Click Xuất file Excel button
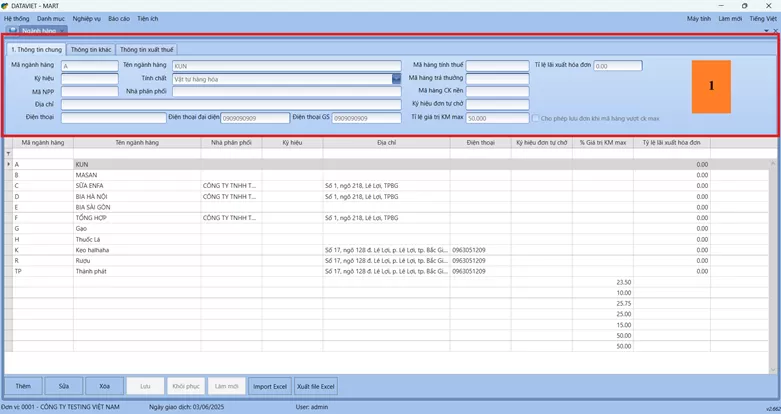This screenshot has height=414, width=781. tap(316, 386)
